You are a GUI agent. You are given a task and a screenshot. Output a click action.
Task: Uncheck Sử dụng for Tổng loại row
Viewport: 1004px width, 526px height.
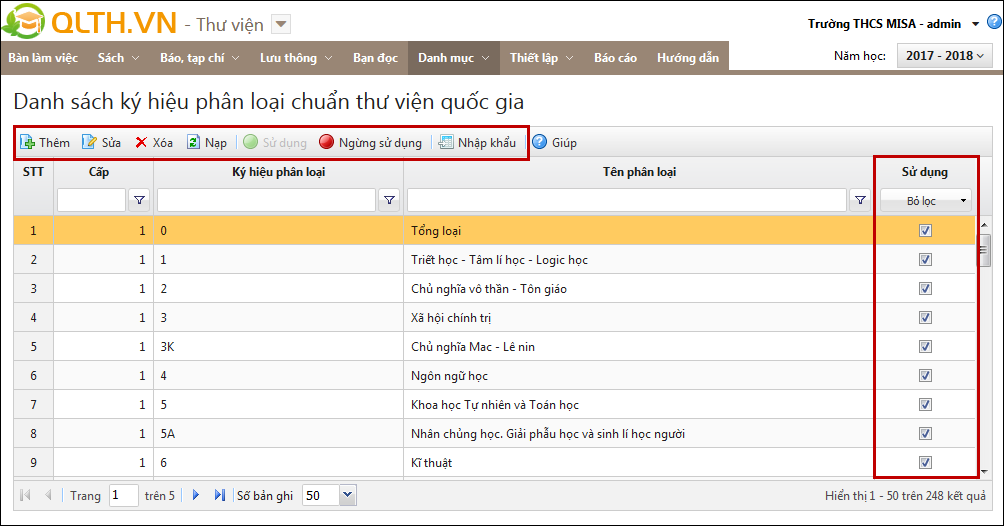[x=925, y=231]
